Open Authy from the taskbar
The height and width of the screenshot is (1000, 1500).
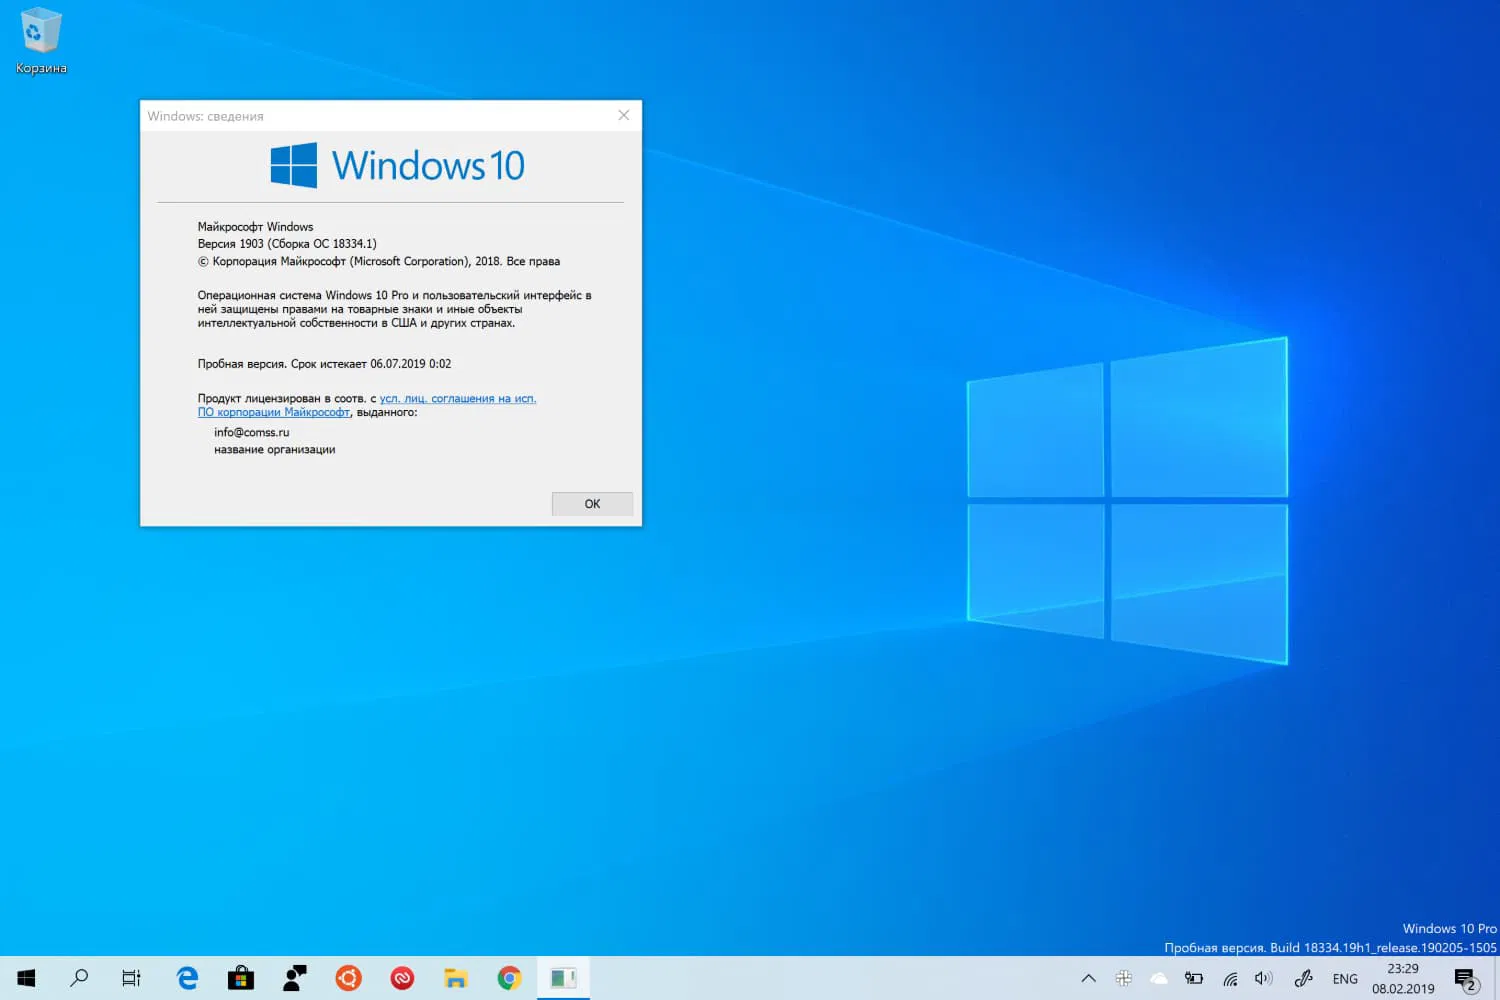click(401, 978)
